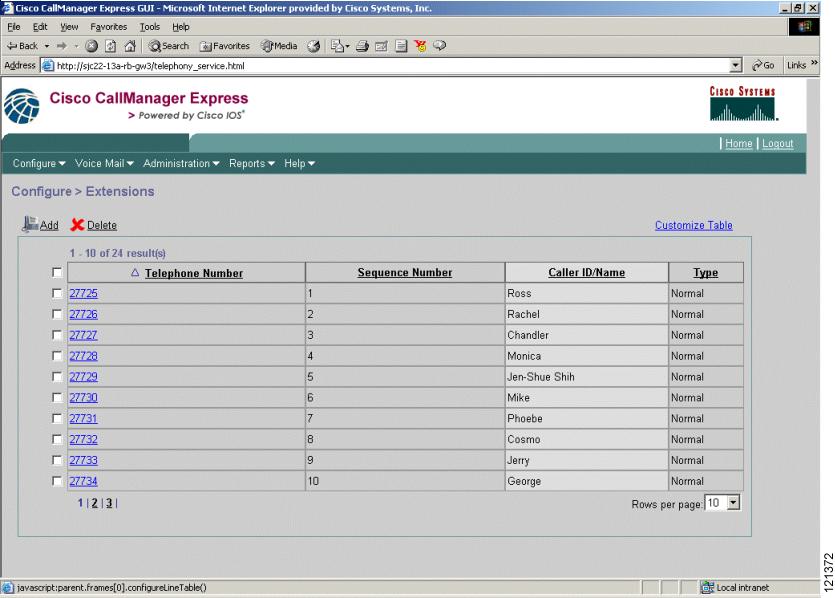
Task: Expand the address bar history dropdown arrow
Action: pyautogui.click(x=735, y=65)
